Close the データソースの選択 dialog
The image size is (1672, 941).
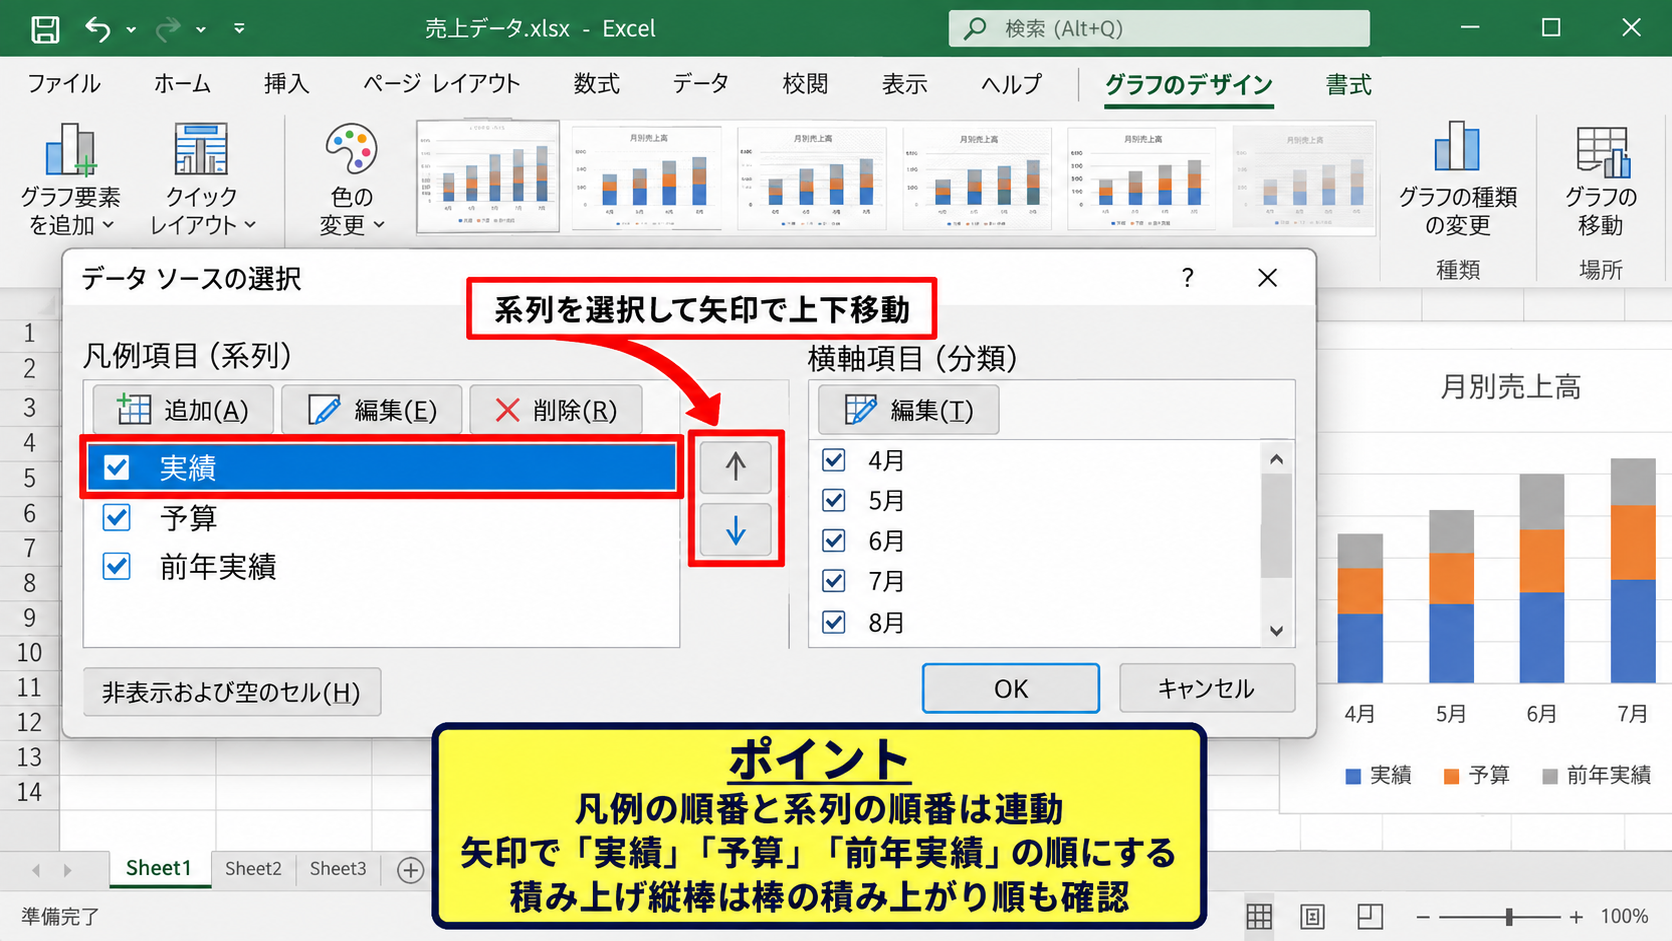point(1267,278)
